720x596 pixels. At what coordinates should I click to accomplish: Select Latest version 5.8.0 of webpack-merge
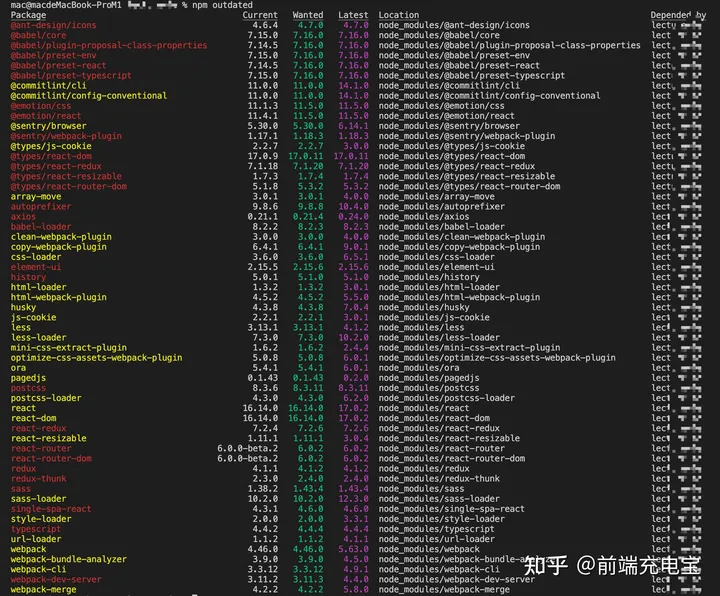(355, 591)
